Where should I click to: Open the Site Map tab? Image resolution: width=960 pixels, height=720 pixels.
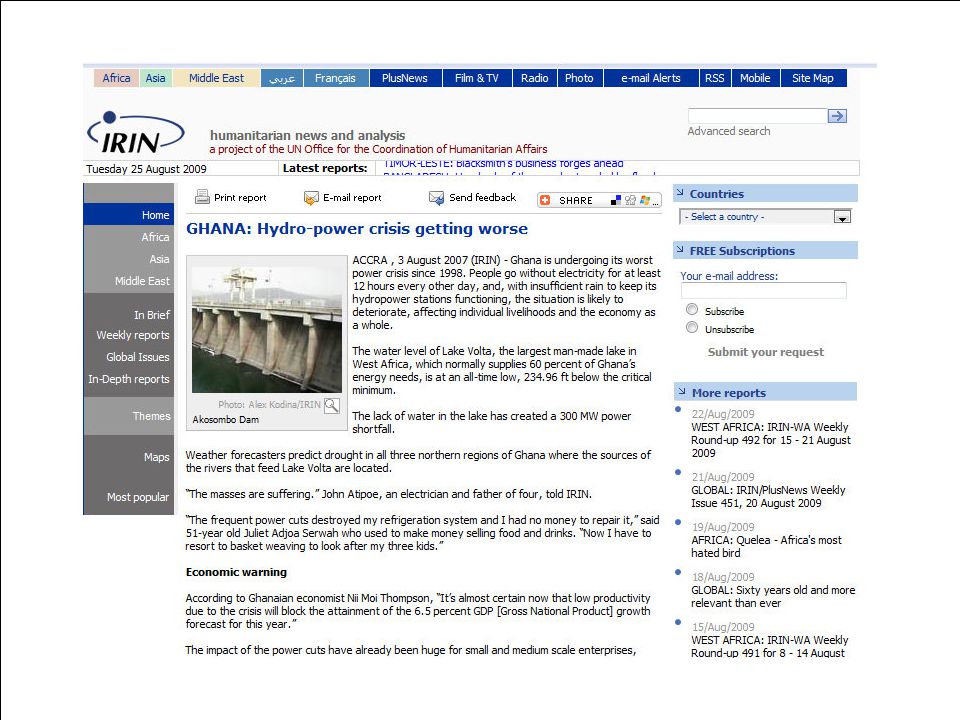[813, 78]
